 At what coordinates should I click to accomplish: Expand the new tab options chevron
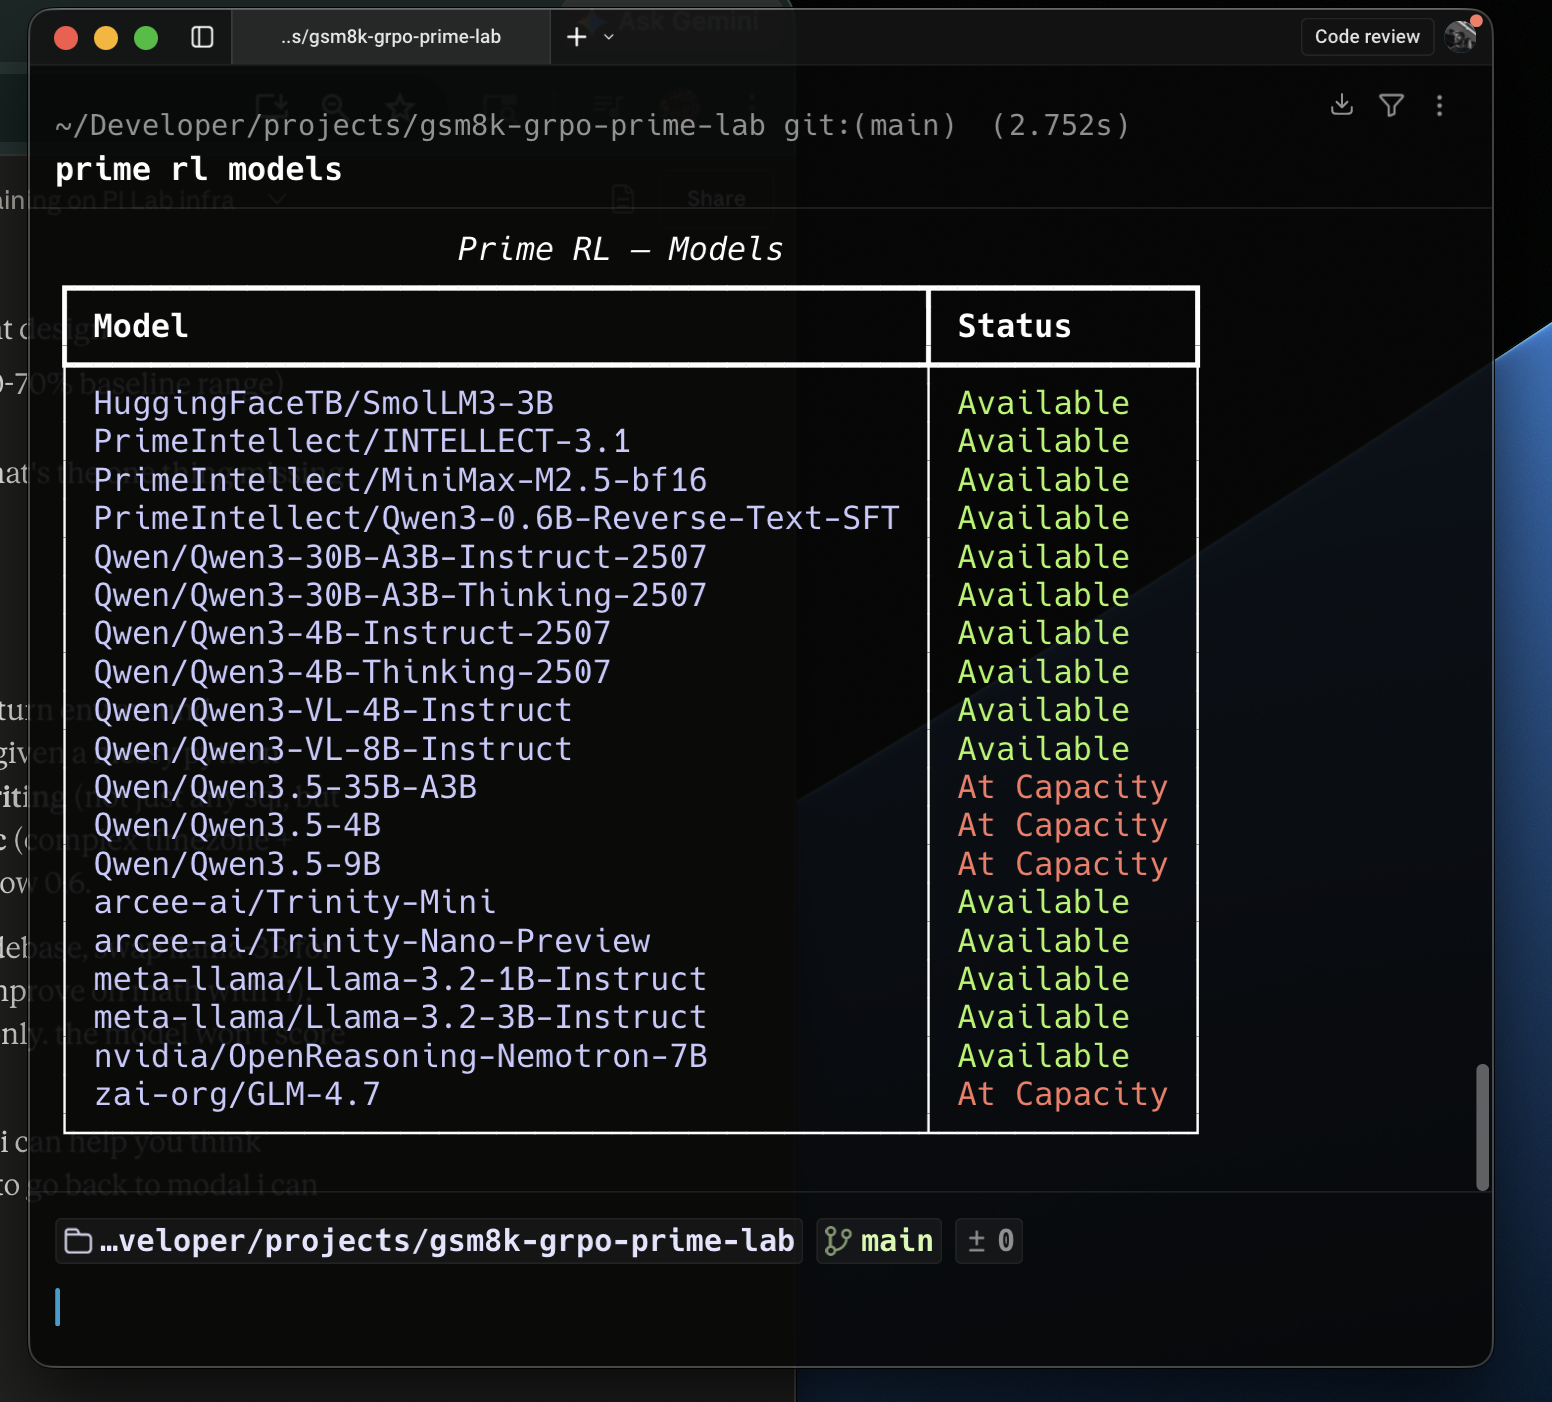pos(609,37)
